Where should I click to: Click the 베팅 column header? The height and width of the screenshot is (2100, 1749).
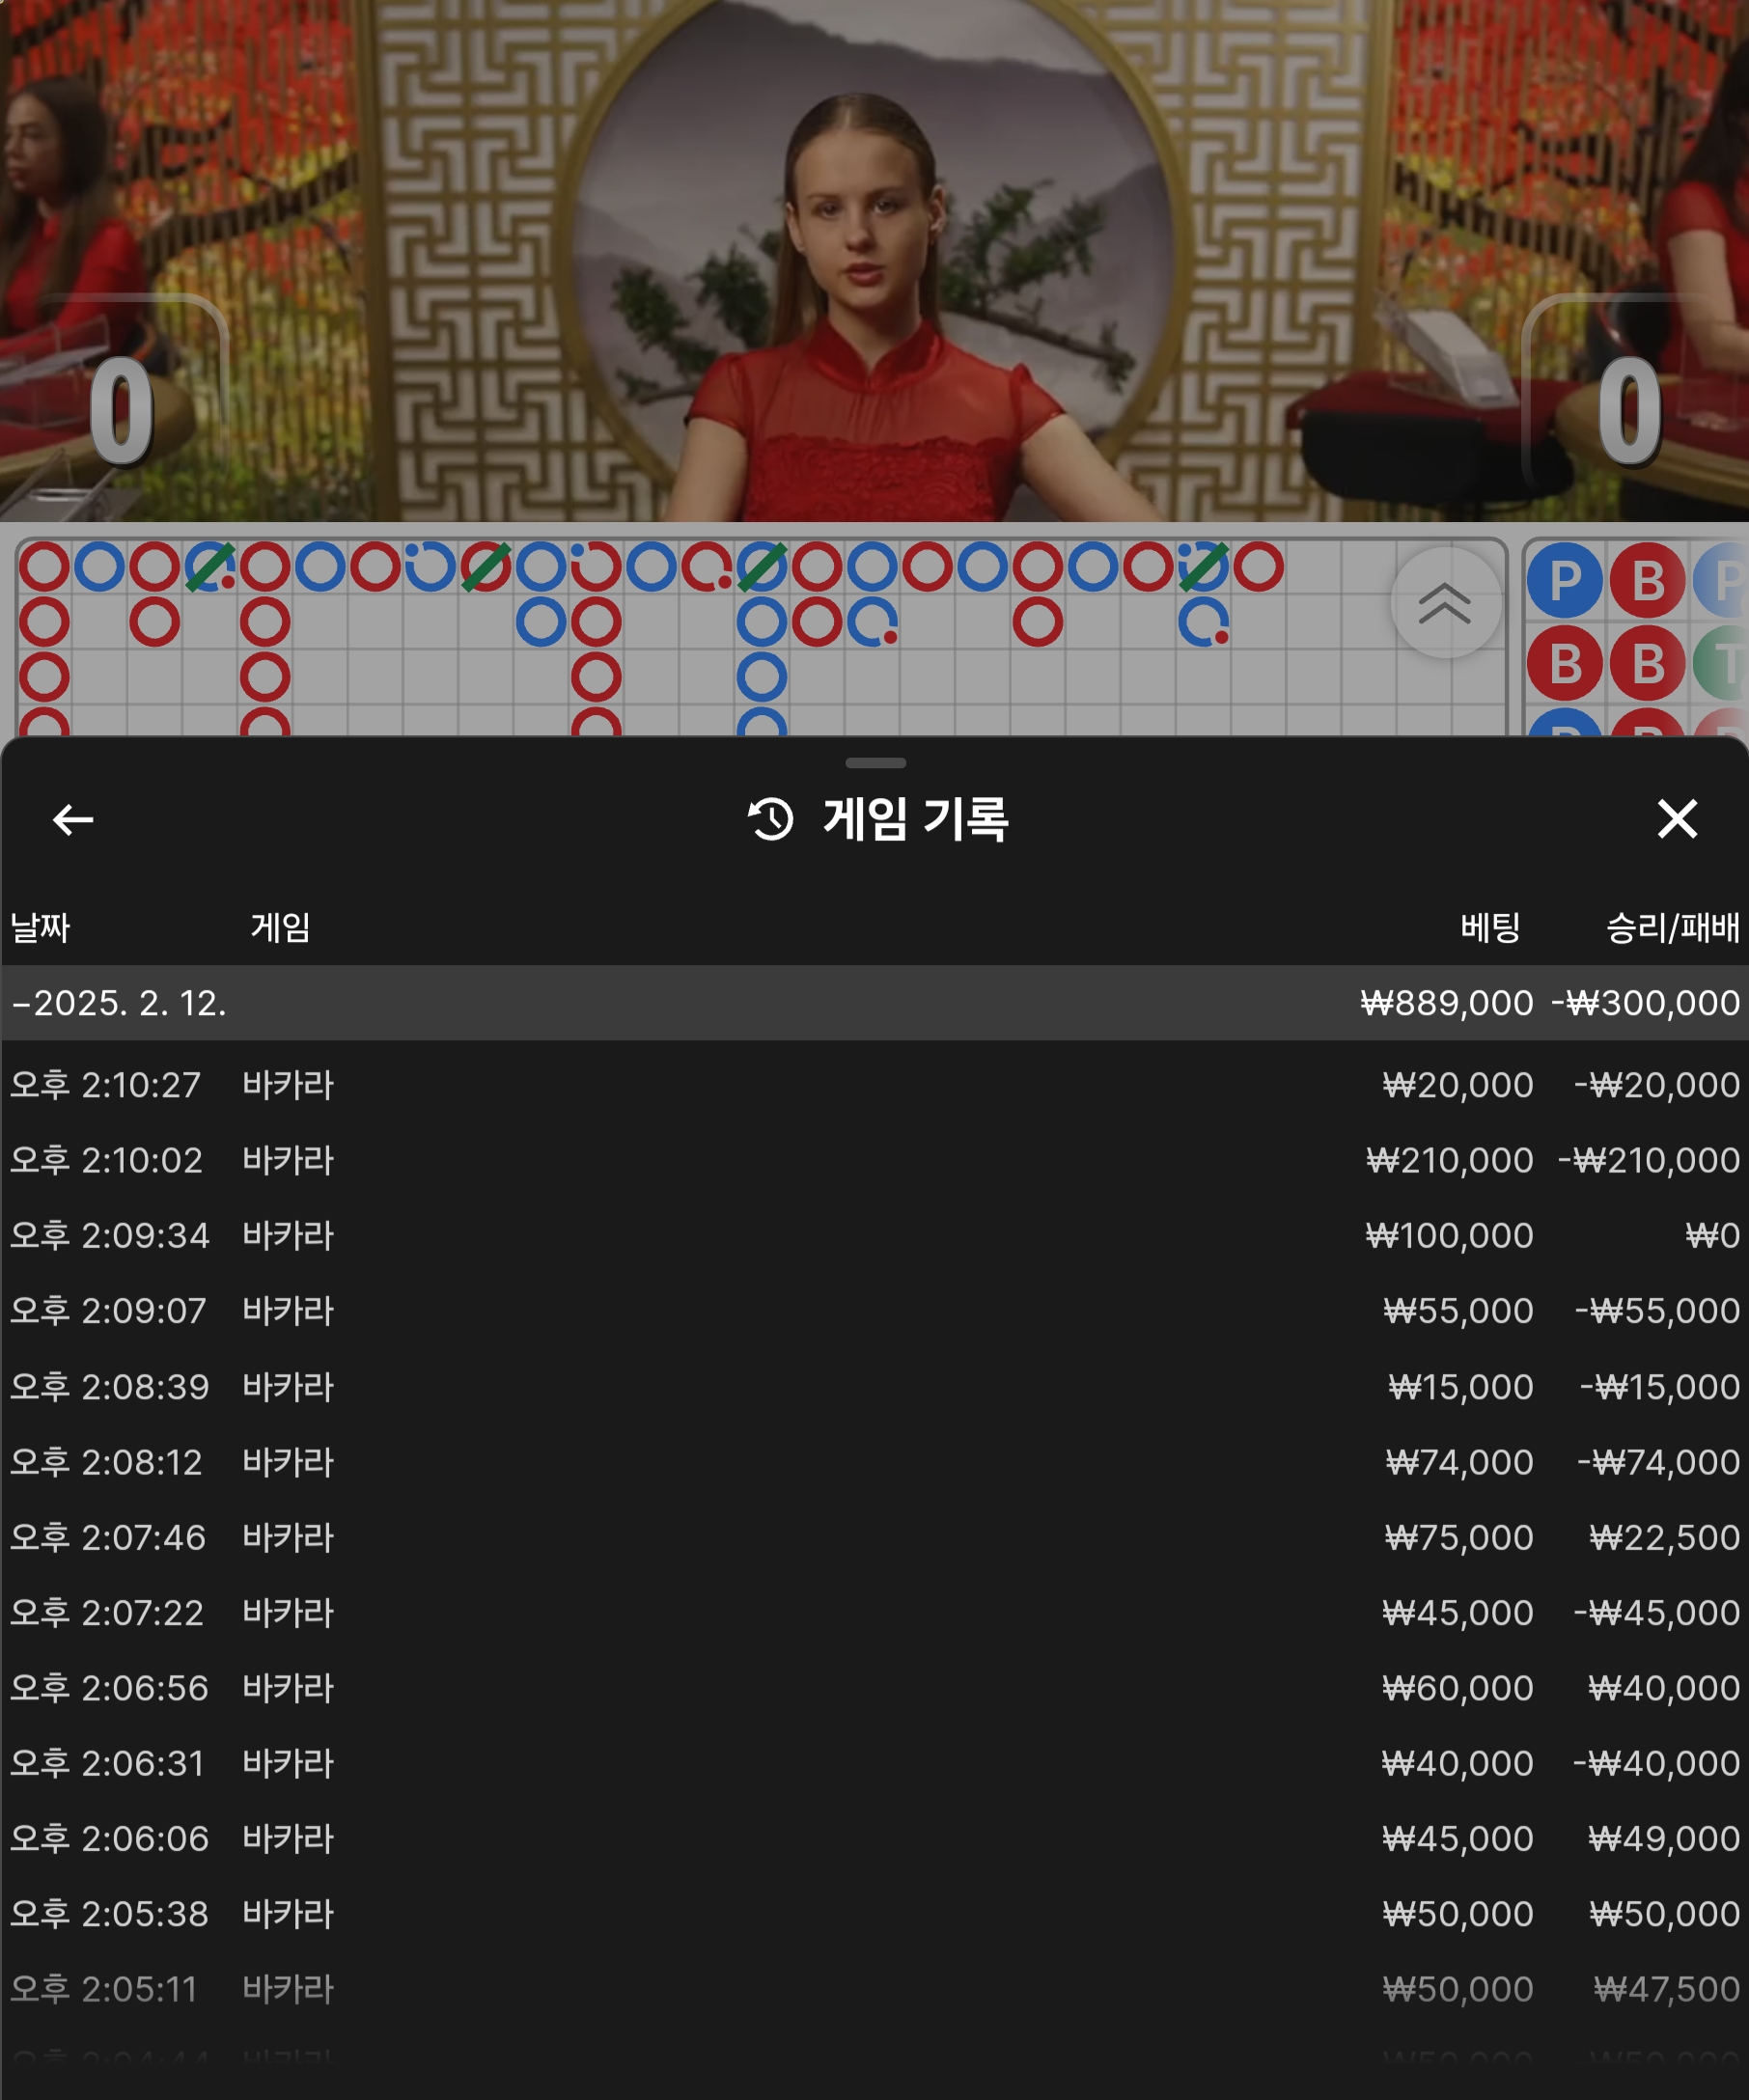tap(1490, 928)
